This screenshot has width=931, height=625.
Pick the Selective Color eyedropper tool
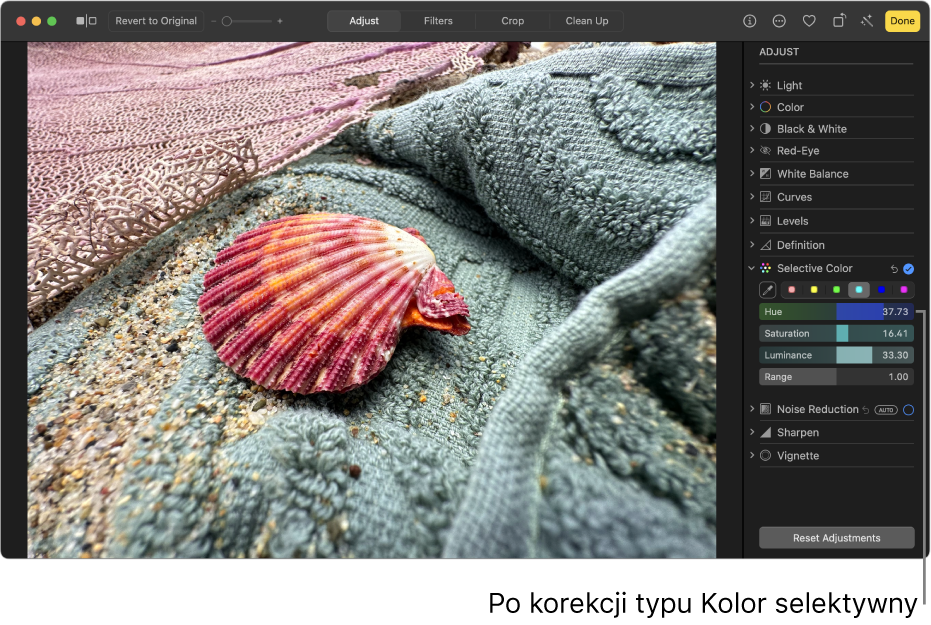[767, 290]
